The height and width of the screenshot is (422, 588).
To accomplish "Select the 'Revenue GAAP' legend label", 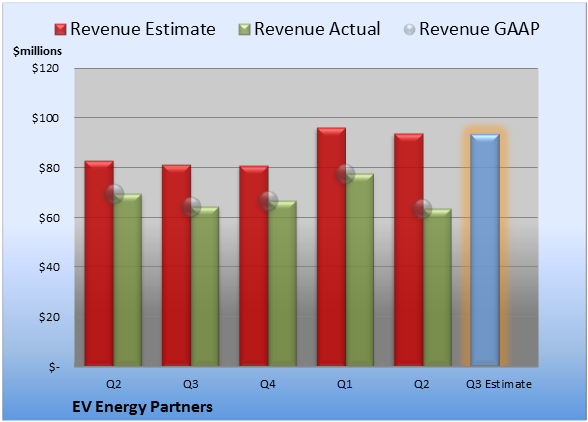I will pyautogui.click(x=479, y=29).
